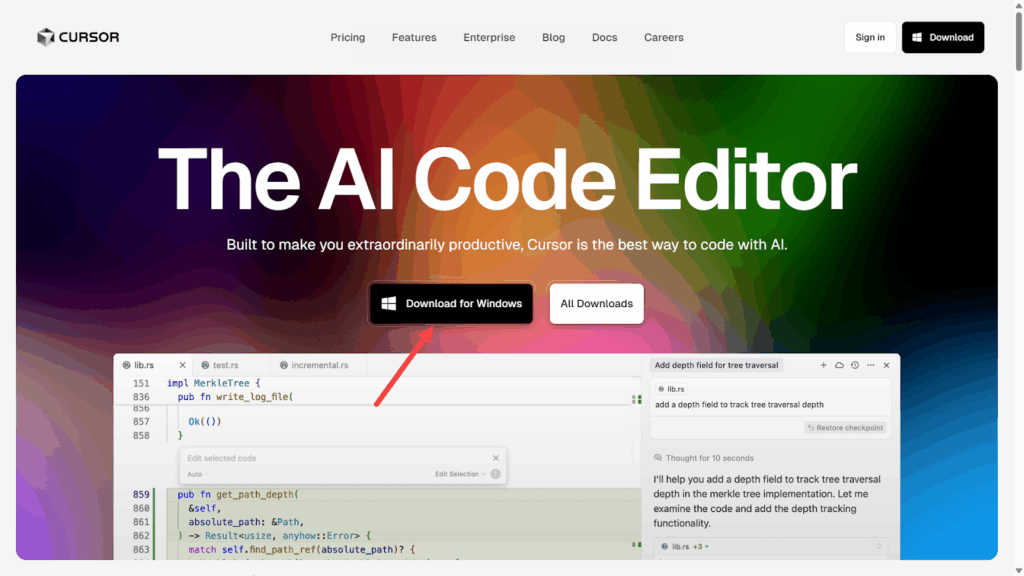The image size is (1024, 576).
Task: Click code line 'absolute_path: &Path,'
Action: 246,522
